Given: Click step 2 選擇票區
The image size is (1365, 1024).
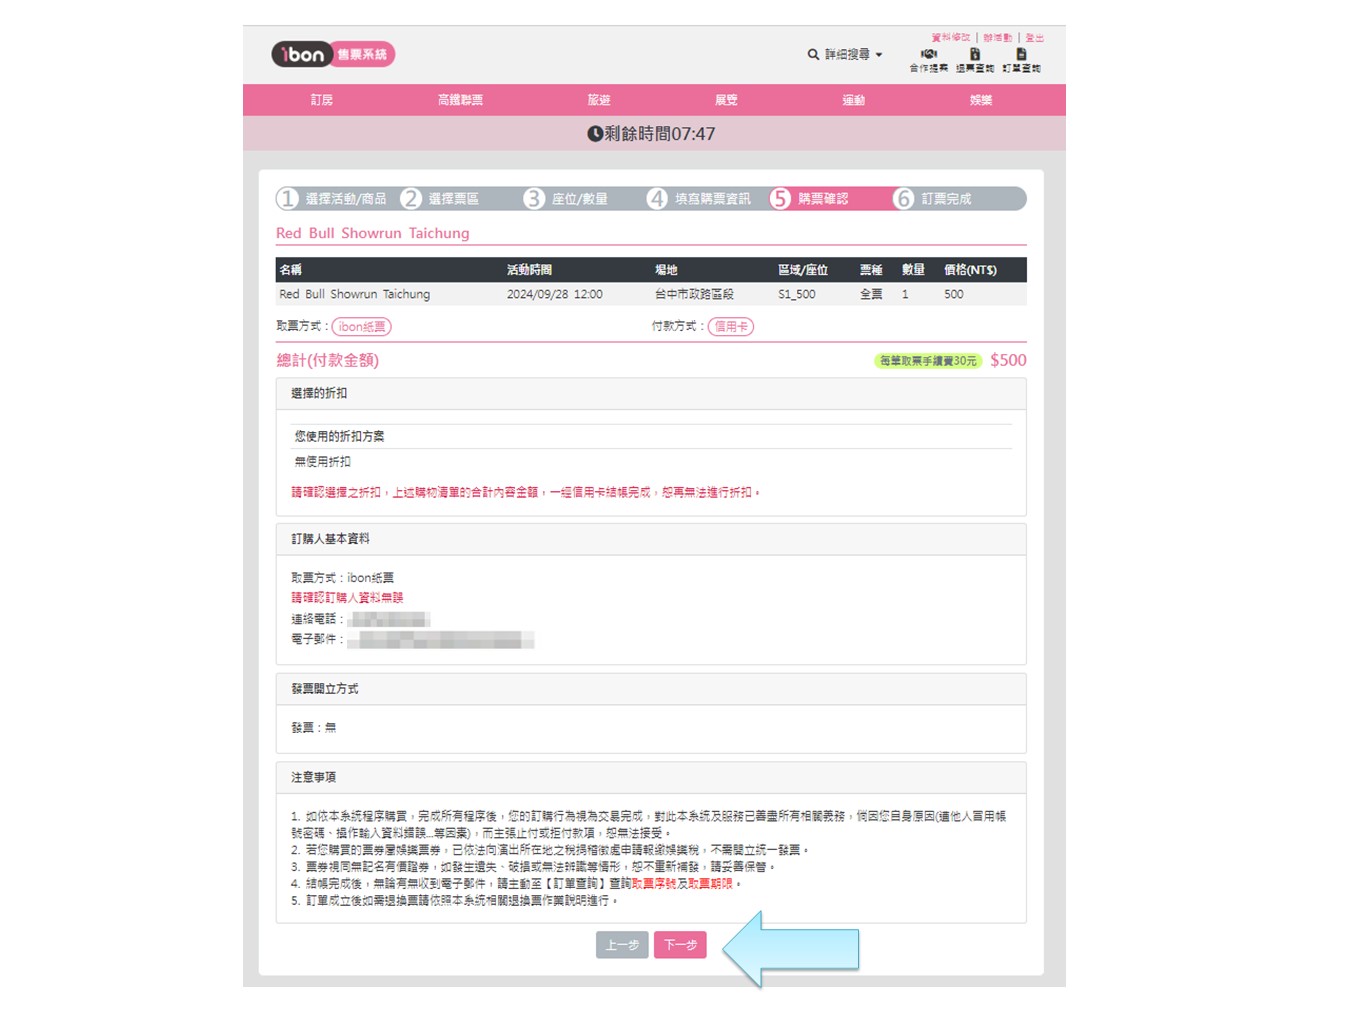Looking at the screenshot, I should [x=440, y=198].
